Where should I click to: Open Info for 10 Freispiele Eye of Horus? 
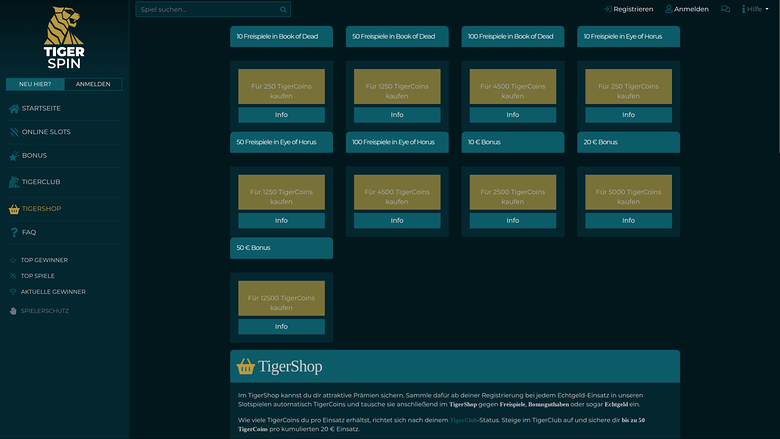coord(628,115)
